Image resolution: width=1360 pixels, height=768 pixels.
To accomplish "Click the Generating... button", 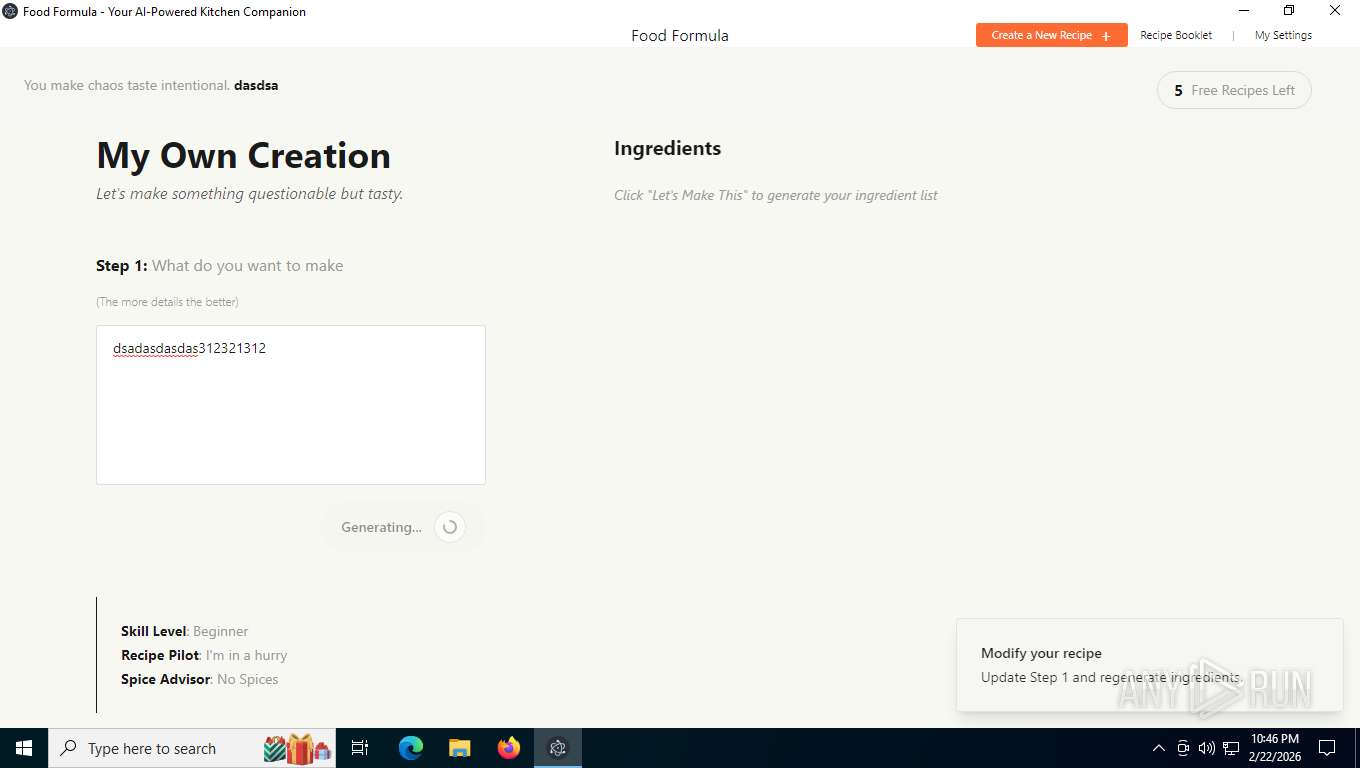I will (403, 527).
